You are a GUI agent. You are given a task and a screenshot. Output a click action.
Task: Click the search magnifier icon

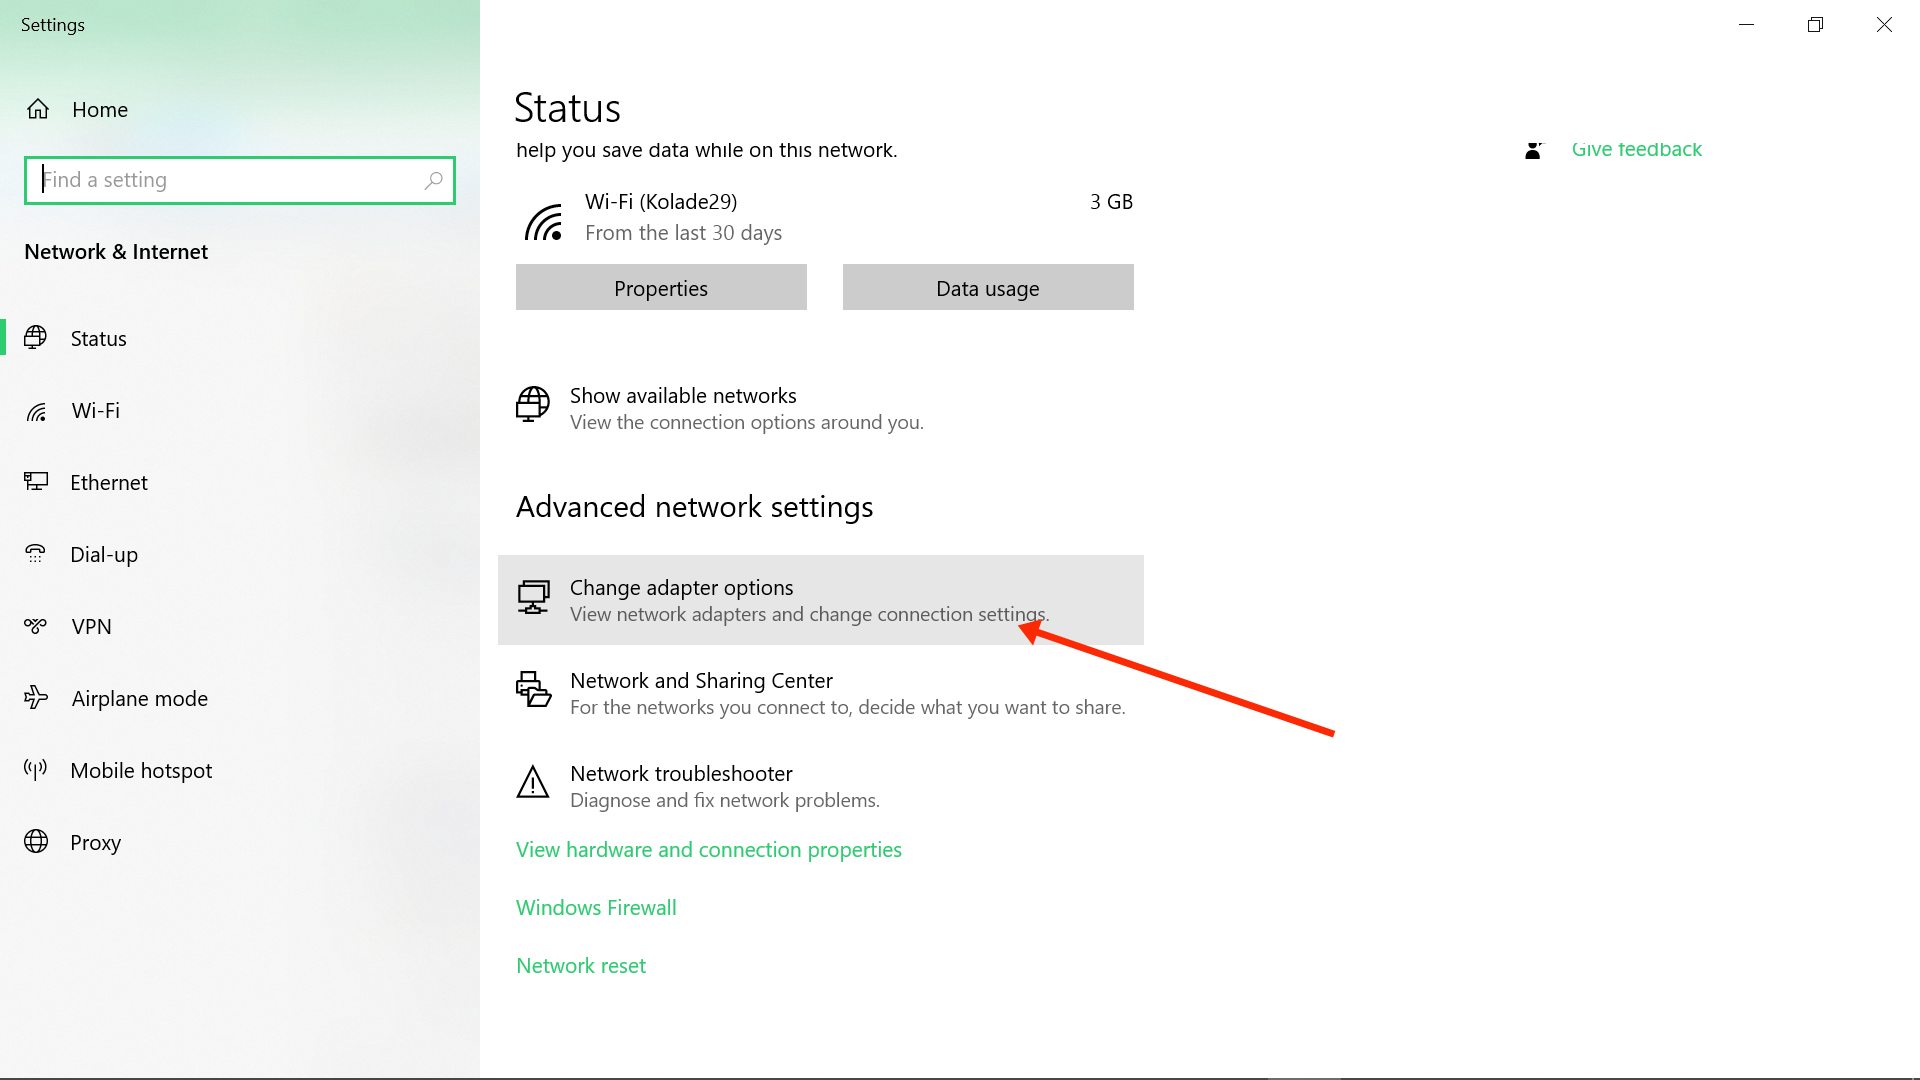coord(433,180)
